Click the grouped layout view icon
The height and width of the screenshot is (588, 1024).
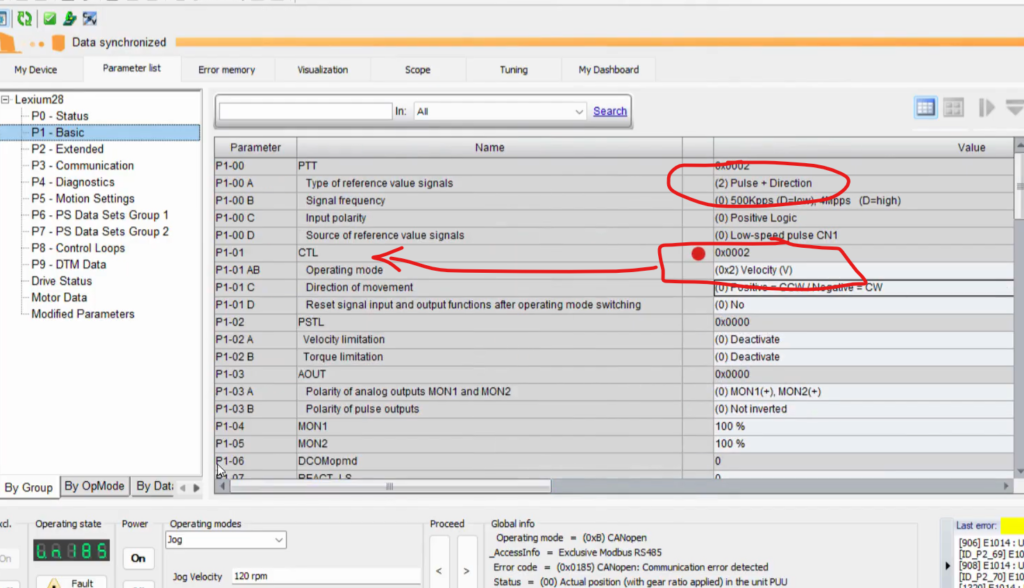pos(953,107)
